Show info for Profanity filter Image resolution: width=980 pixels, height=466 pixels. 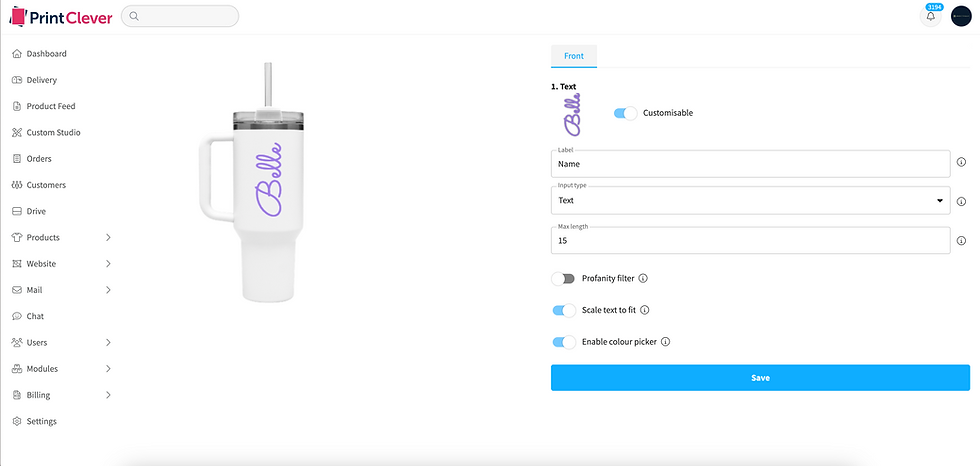click(x=643, y=278)
